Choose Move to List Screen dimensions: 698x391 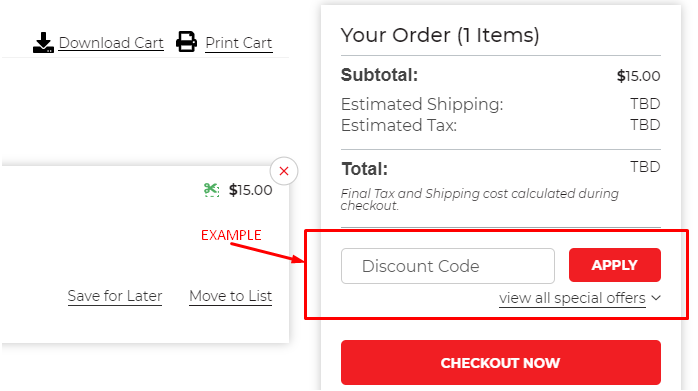click(x=231, y=296)
